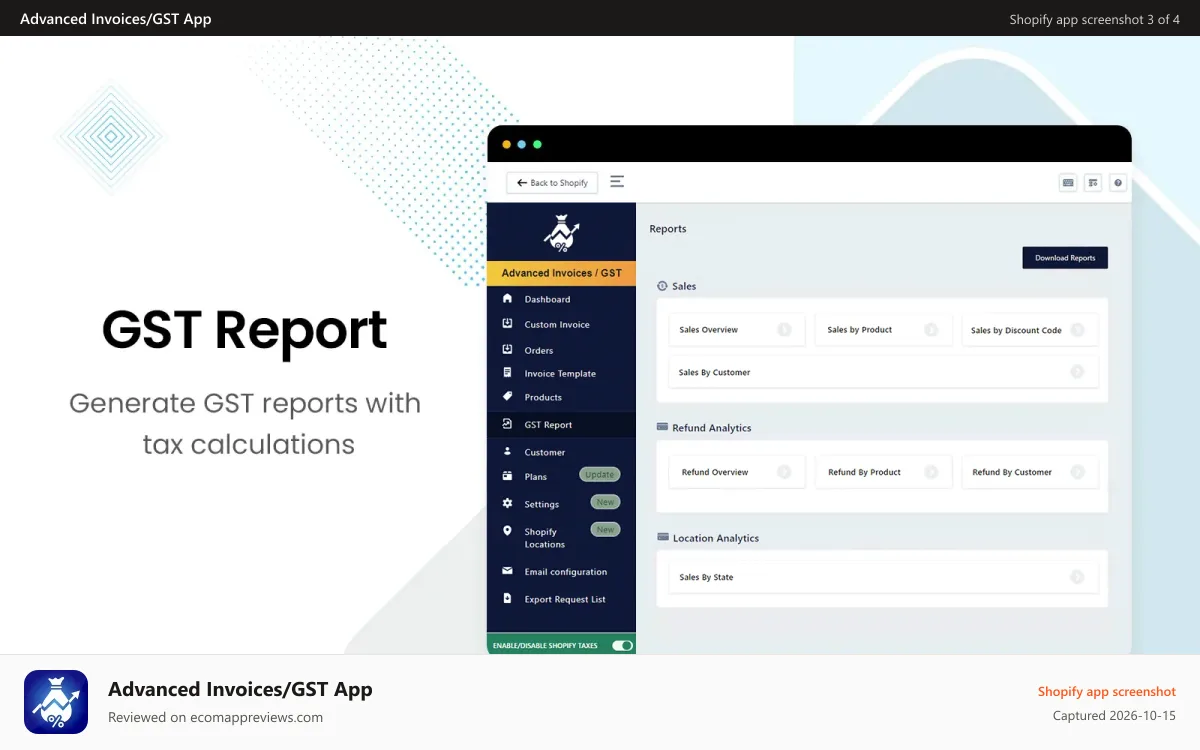Click the list settings icon in top bar

click(x=1093, y=183)
